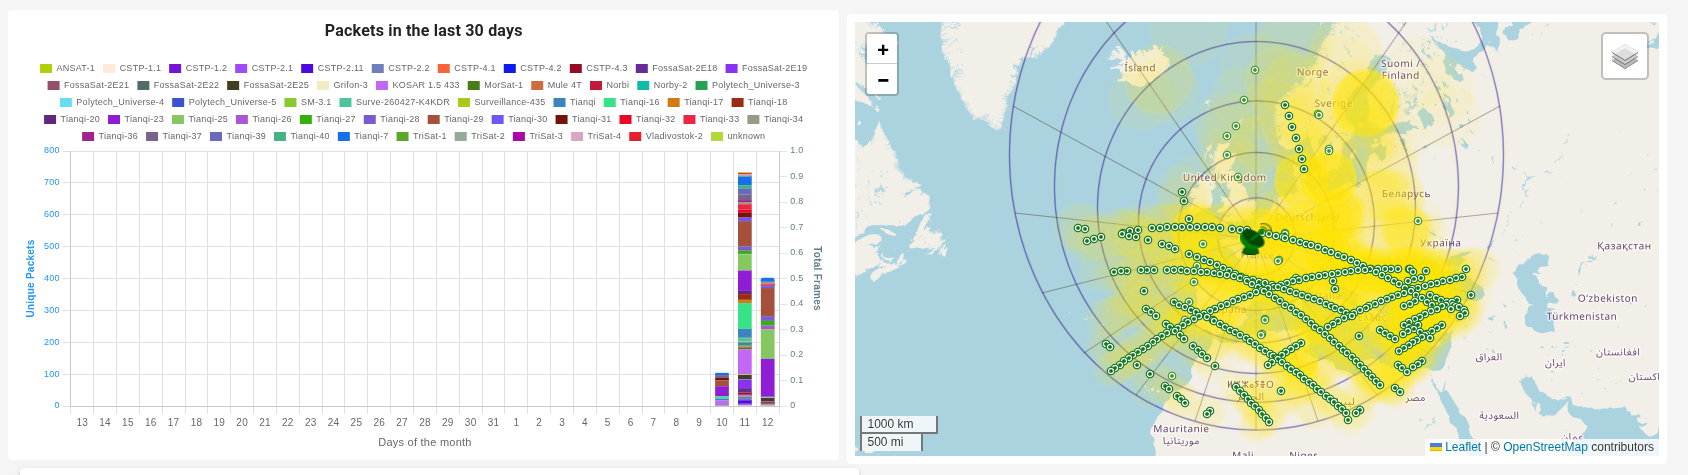Click Tianqi-30 legend label

click(528, 119)
